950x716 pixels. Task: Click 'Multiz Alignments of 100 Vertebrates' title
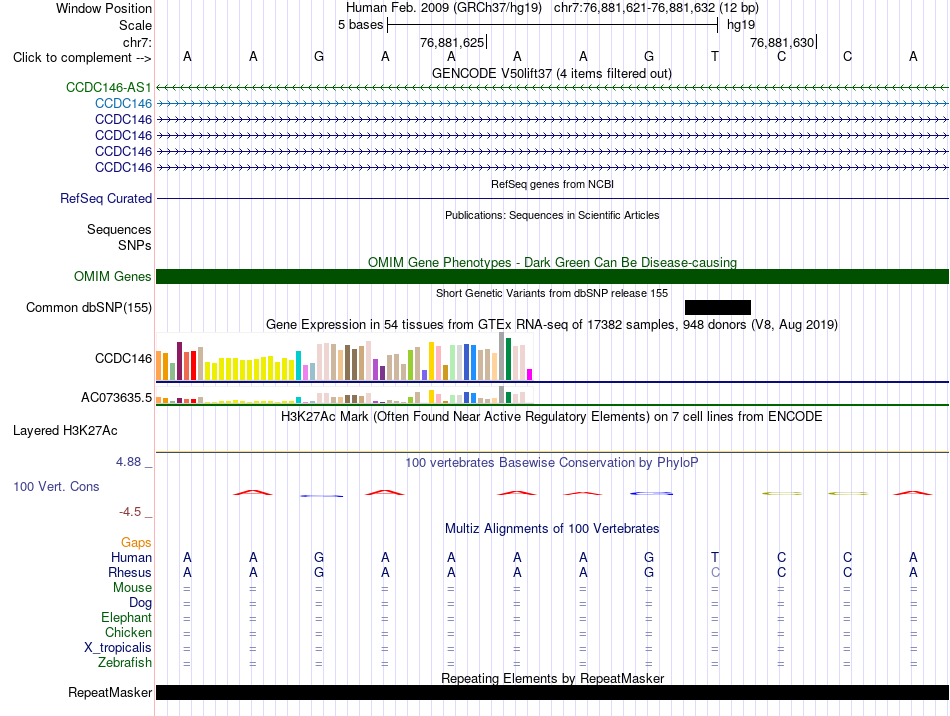[552, 529]
